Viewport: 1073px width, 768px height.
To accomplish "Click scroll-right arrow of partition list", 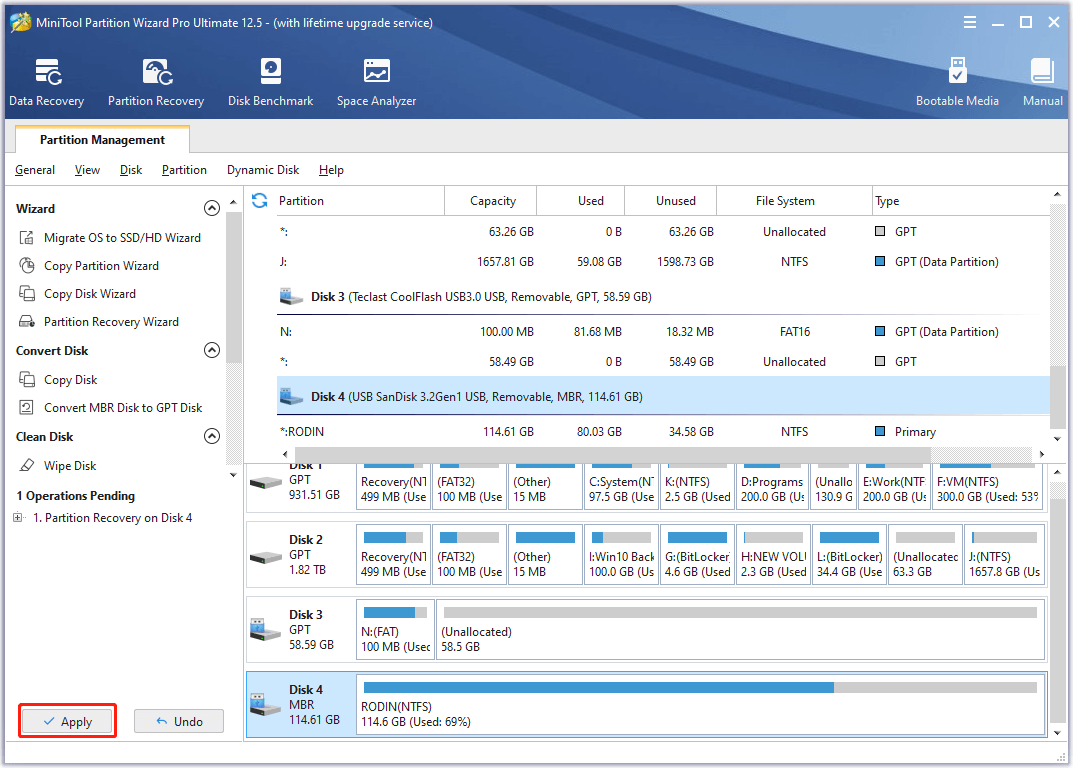I will [1042, 454].
